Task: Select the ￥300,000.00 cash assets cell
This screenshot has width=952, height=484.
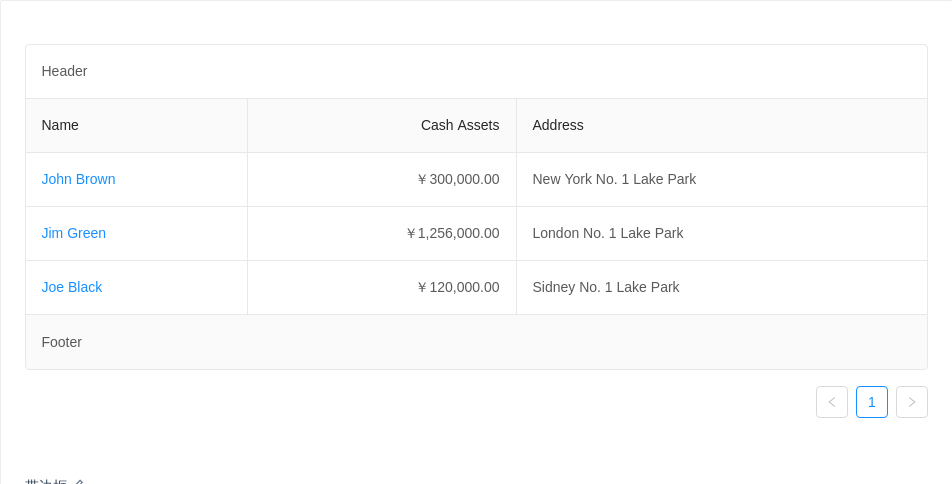Action: point(382,179)
